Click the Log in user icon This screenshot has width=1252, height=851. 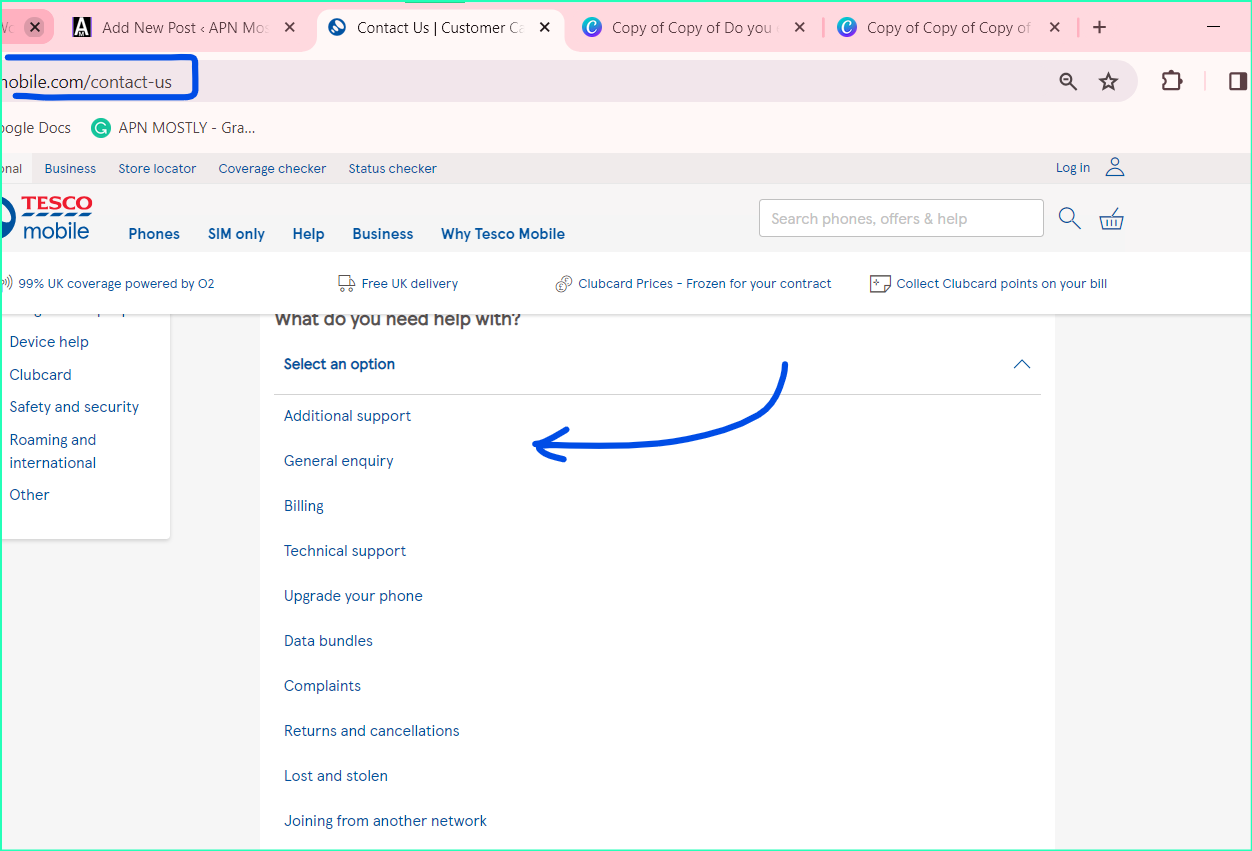1115,166
